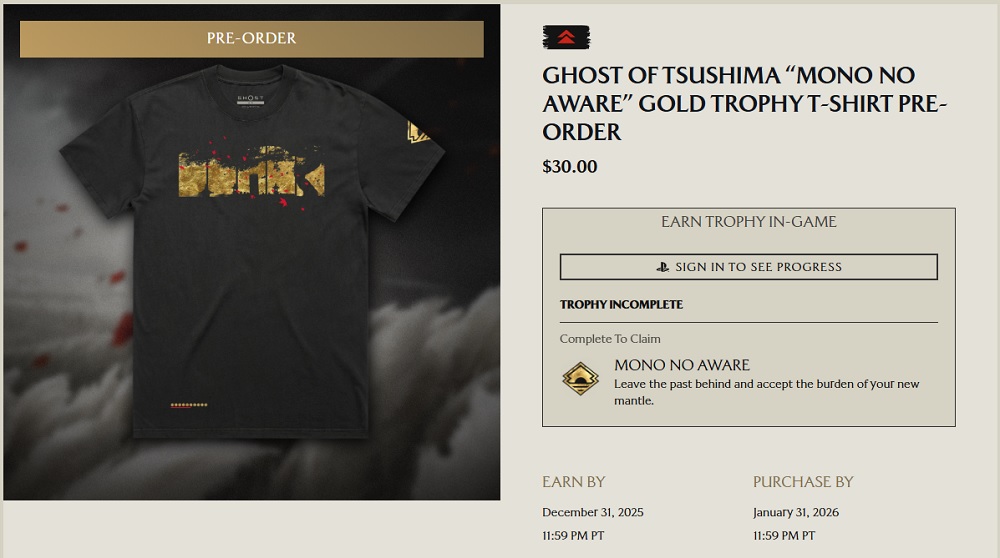Click the Earn Trophy In-Game header
The image size is (1000, 558).
748,222
